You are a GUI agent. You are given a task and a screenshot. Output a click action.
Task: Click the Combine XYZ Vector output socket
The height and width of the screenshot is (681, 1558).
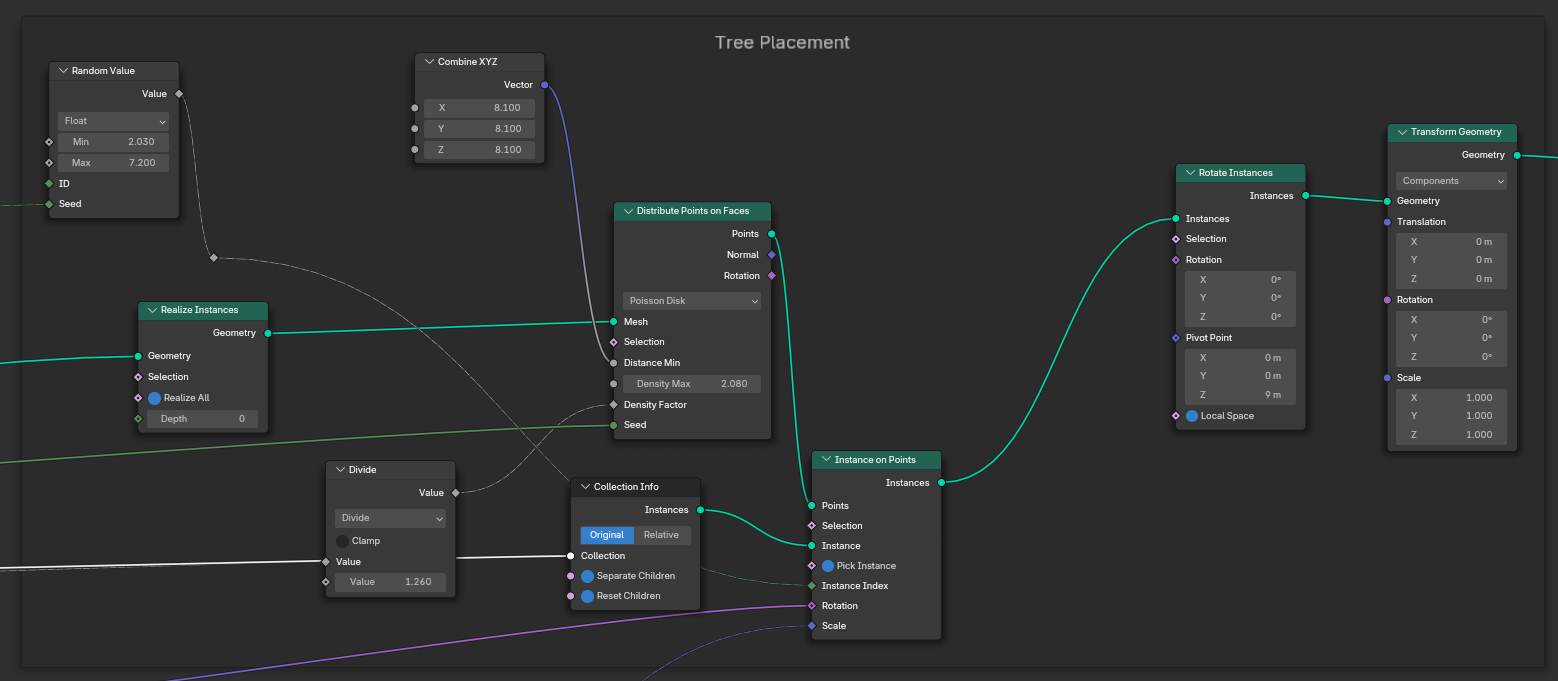click(544, 85)
